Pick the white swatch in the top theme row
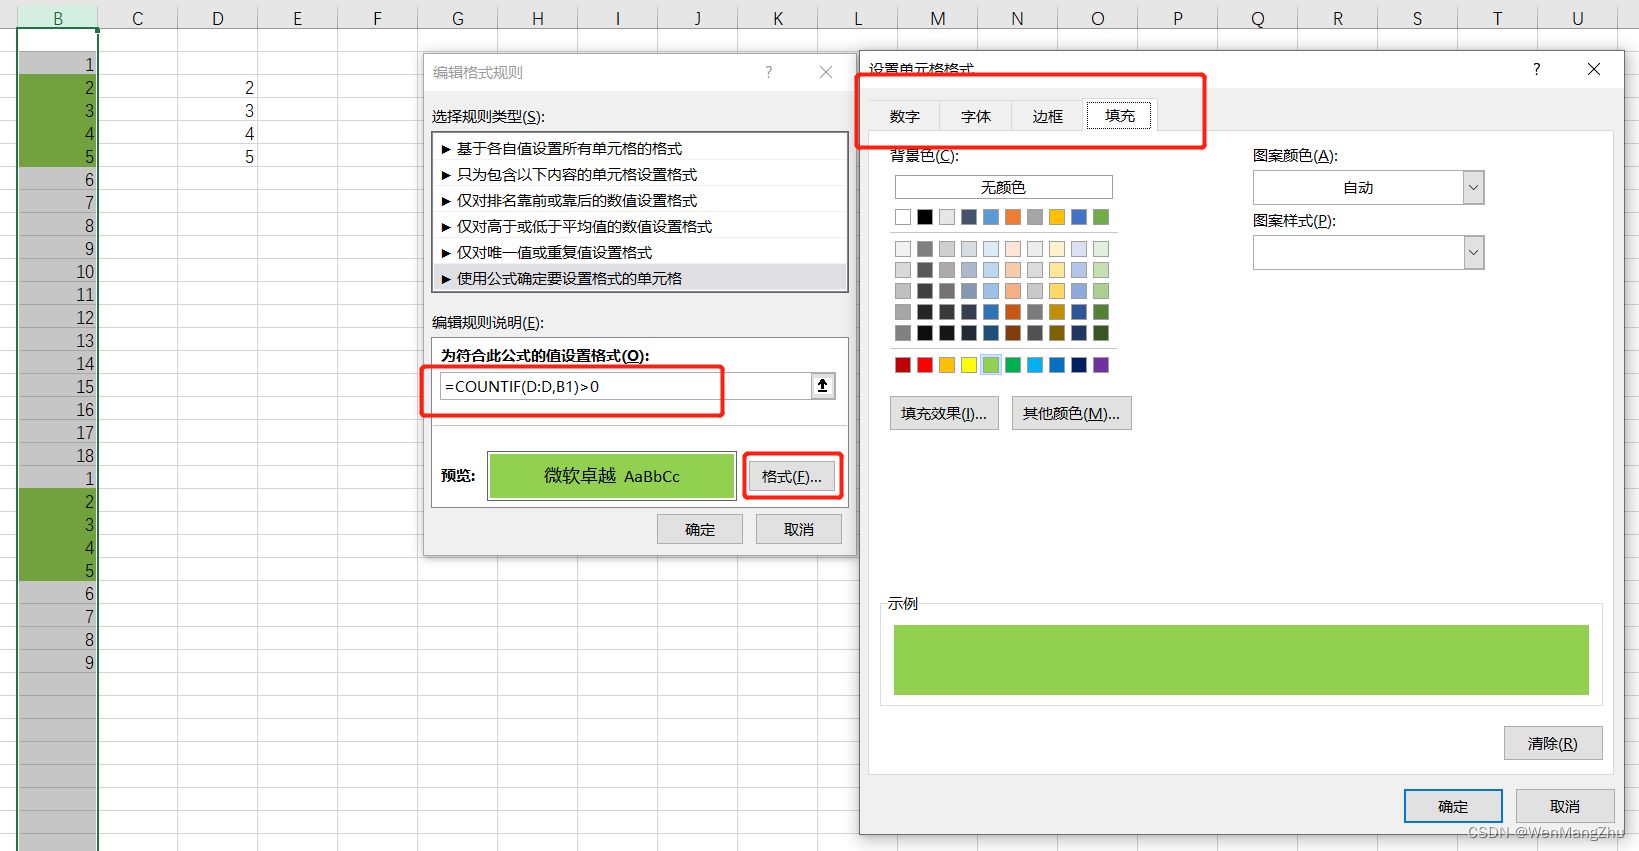Screen dimensions: 1639x851 [x=903, y=217]
